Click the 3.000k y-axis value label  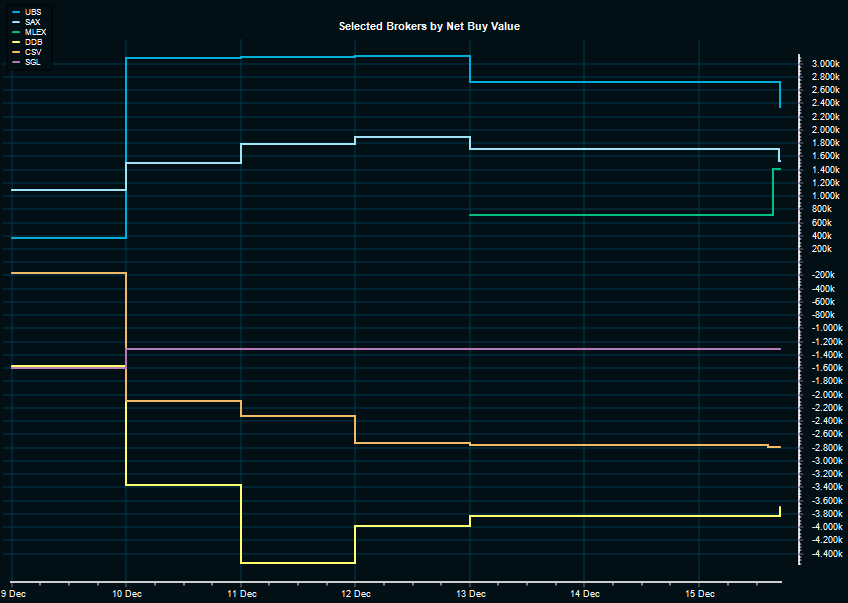pos(825,64)
